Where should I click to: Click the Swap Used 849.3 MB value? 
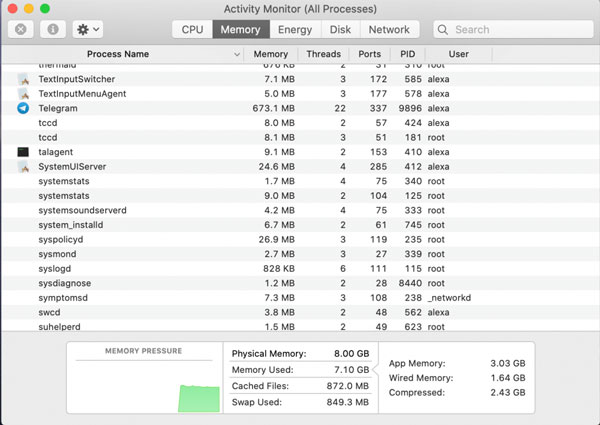coord(348,402)
